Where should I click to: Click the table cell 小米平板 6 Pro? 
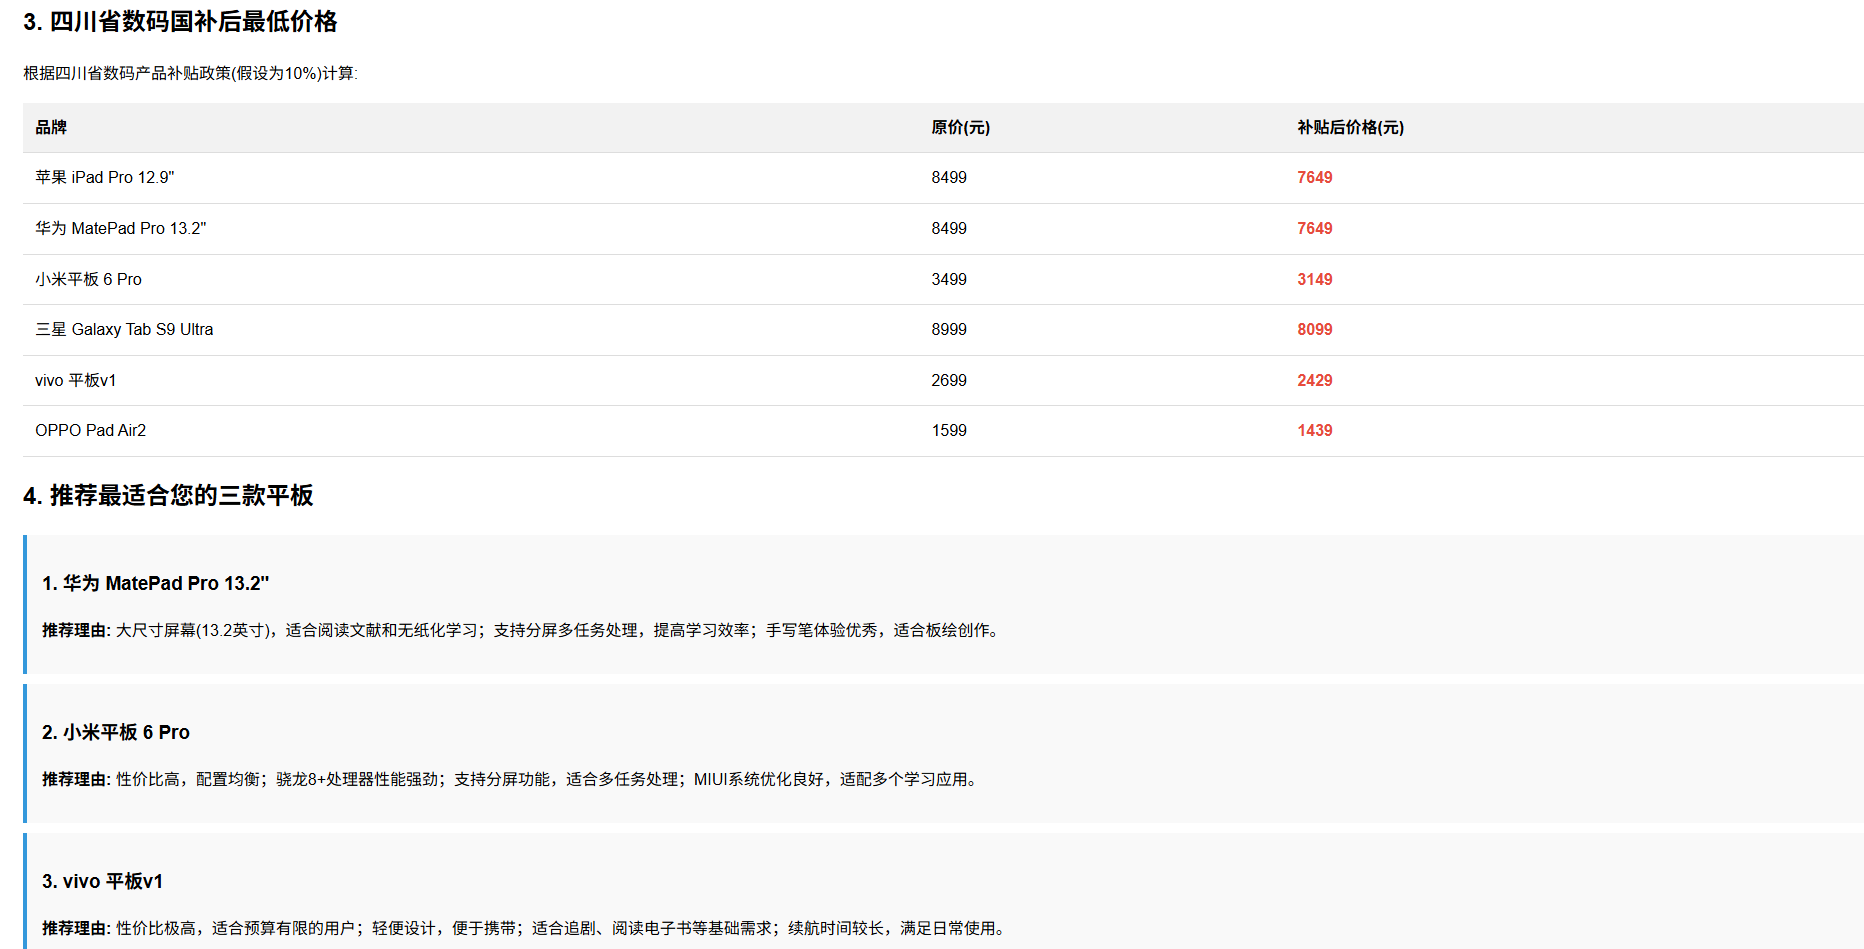pos(88,279)
